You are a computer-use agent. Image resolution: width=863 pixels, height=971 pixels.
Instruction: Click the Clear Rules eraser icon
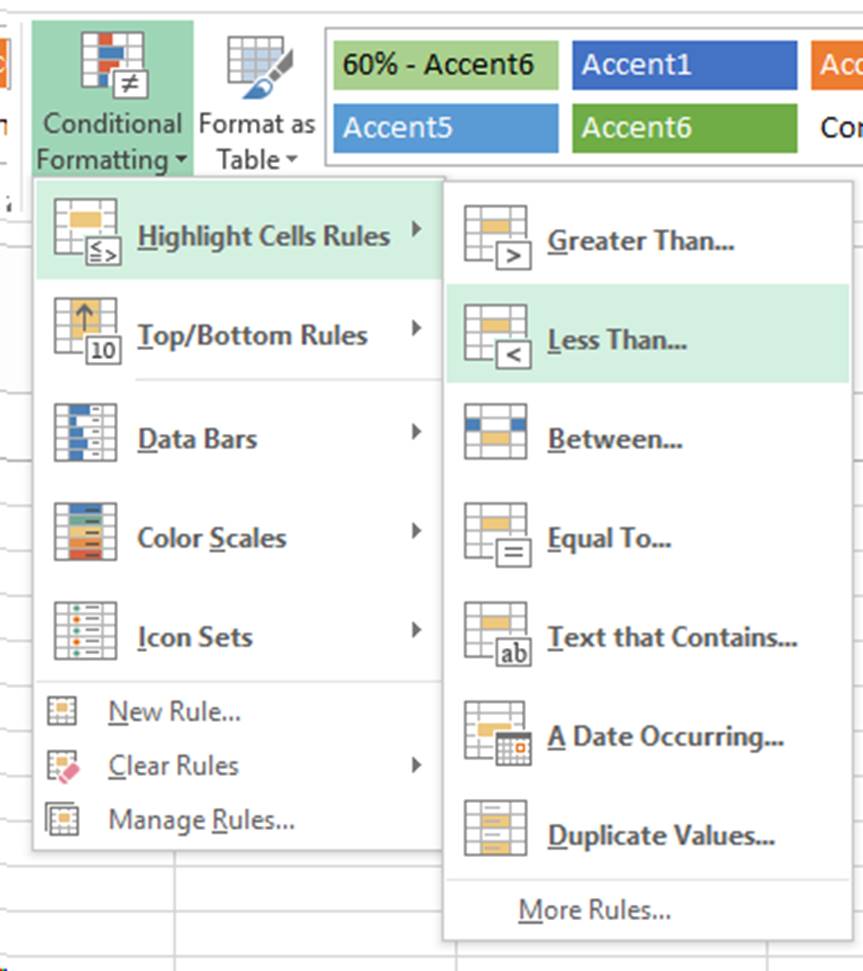coord(63,767)
